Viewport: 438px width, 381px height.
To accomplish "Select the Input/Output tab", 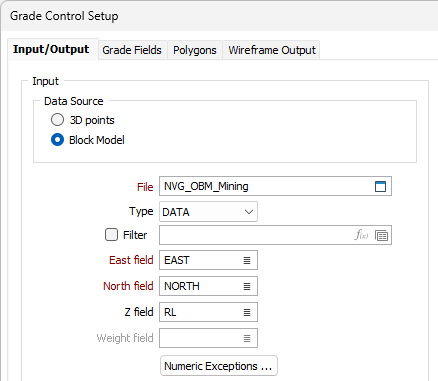I will point(51,49).
